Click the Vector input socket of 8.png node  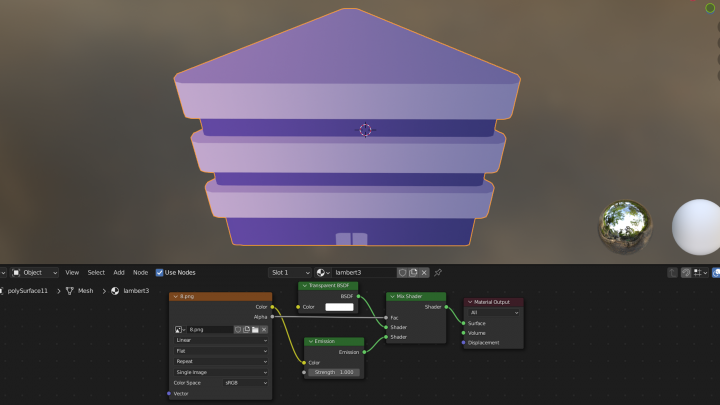pos(169,394)
